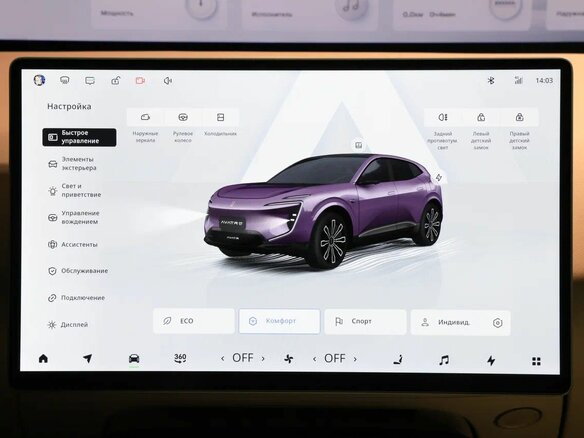Toggle the left child lock
The height and width of the screenshot is (438, 584).
tap(481, 118)
